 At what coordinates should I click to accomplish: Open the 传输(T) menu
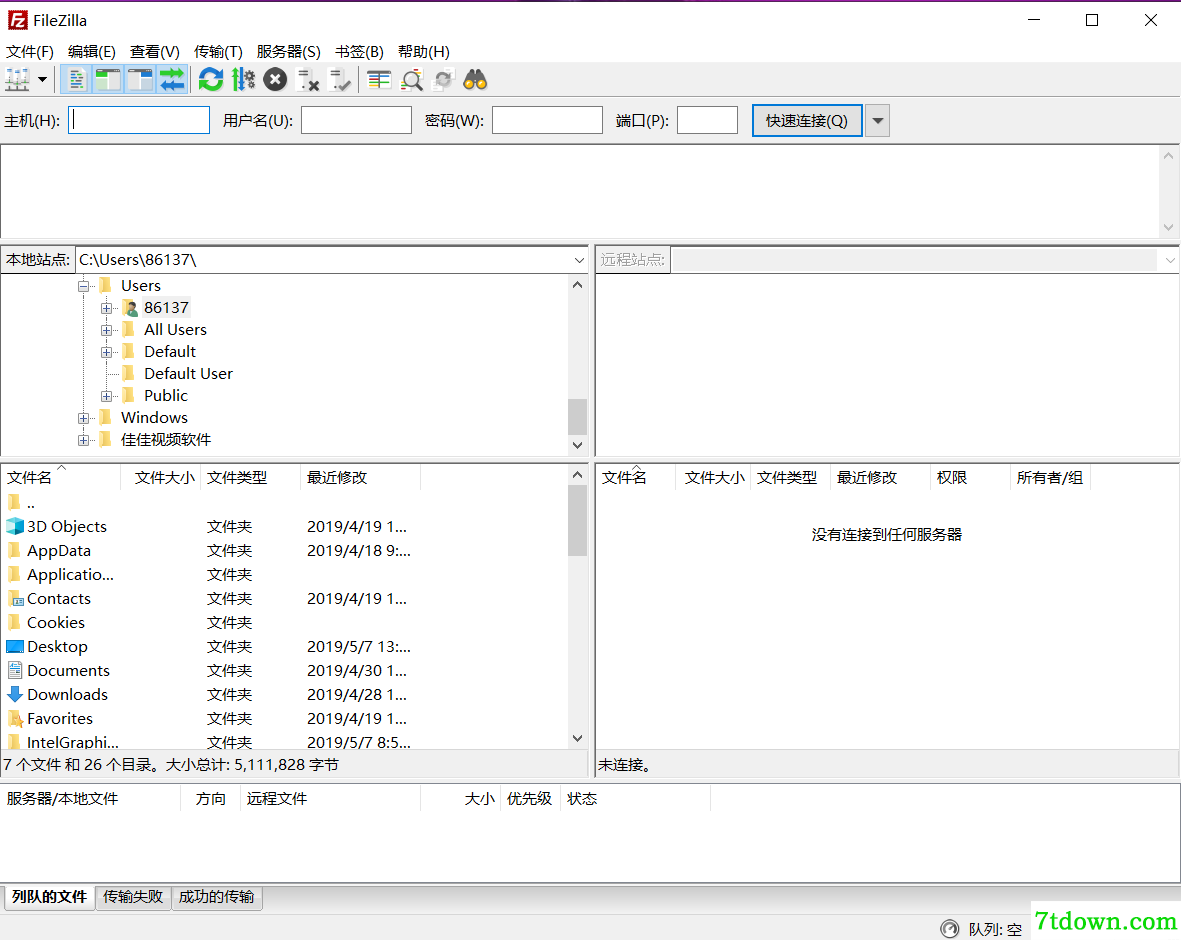pos(218,51)
